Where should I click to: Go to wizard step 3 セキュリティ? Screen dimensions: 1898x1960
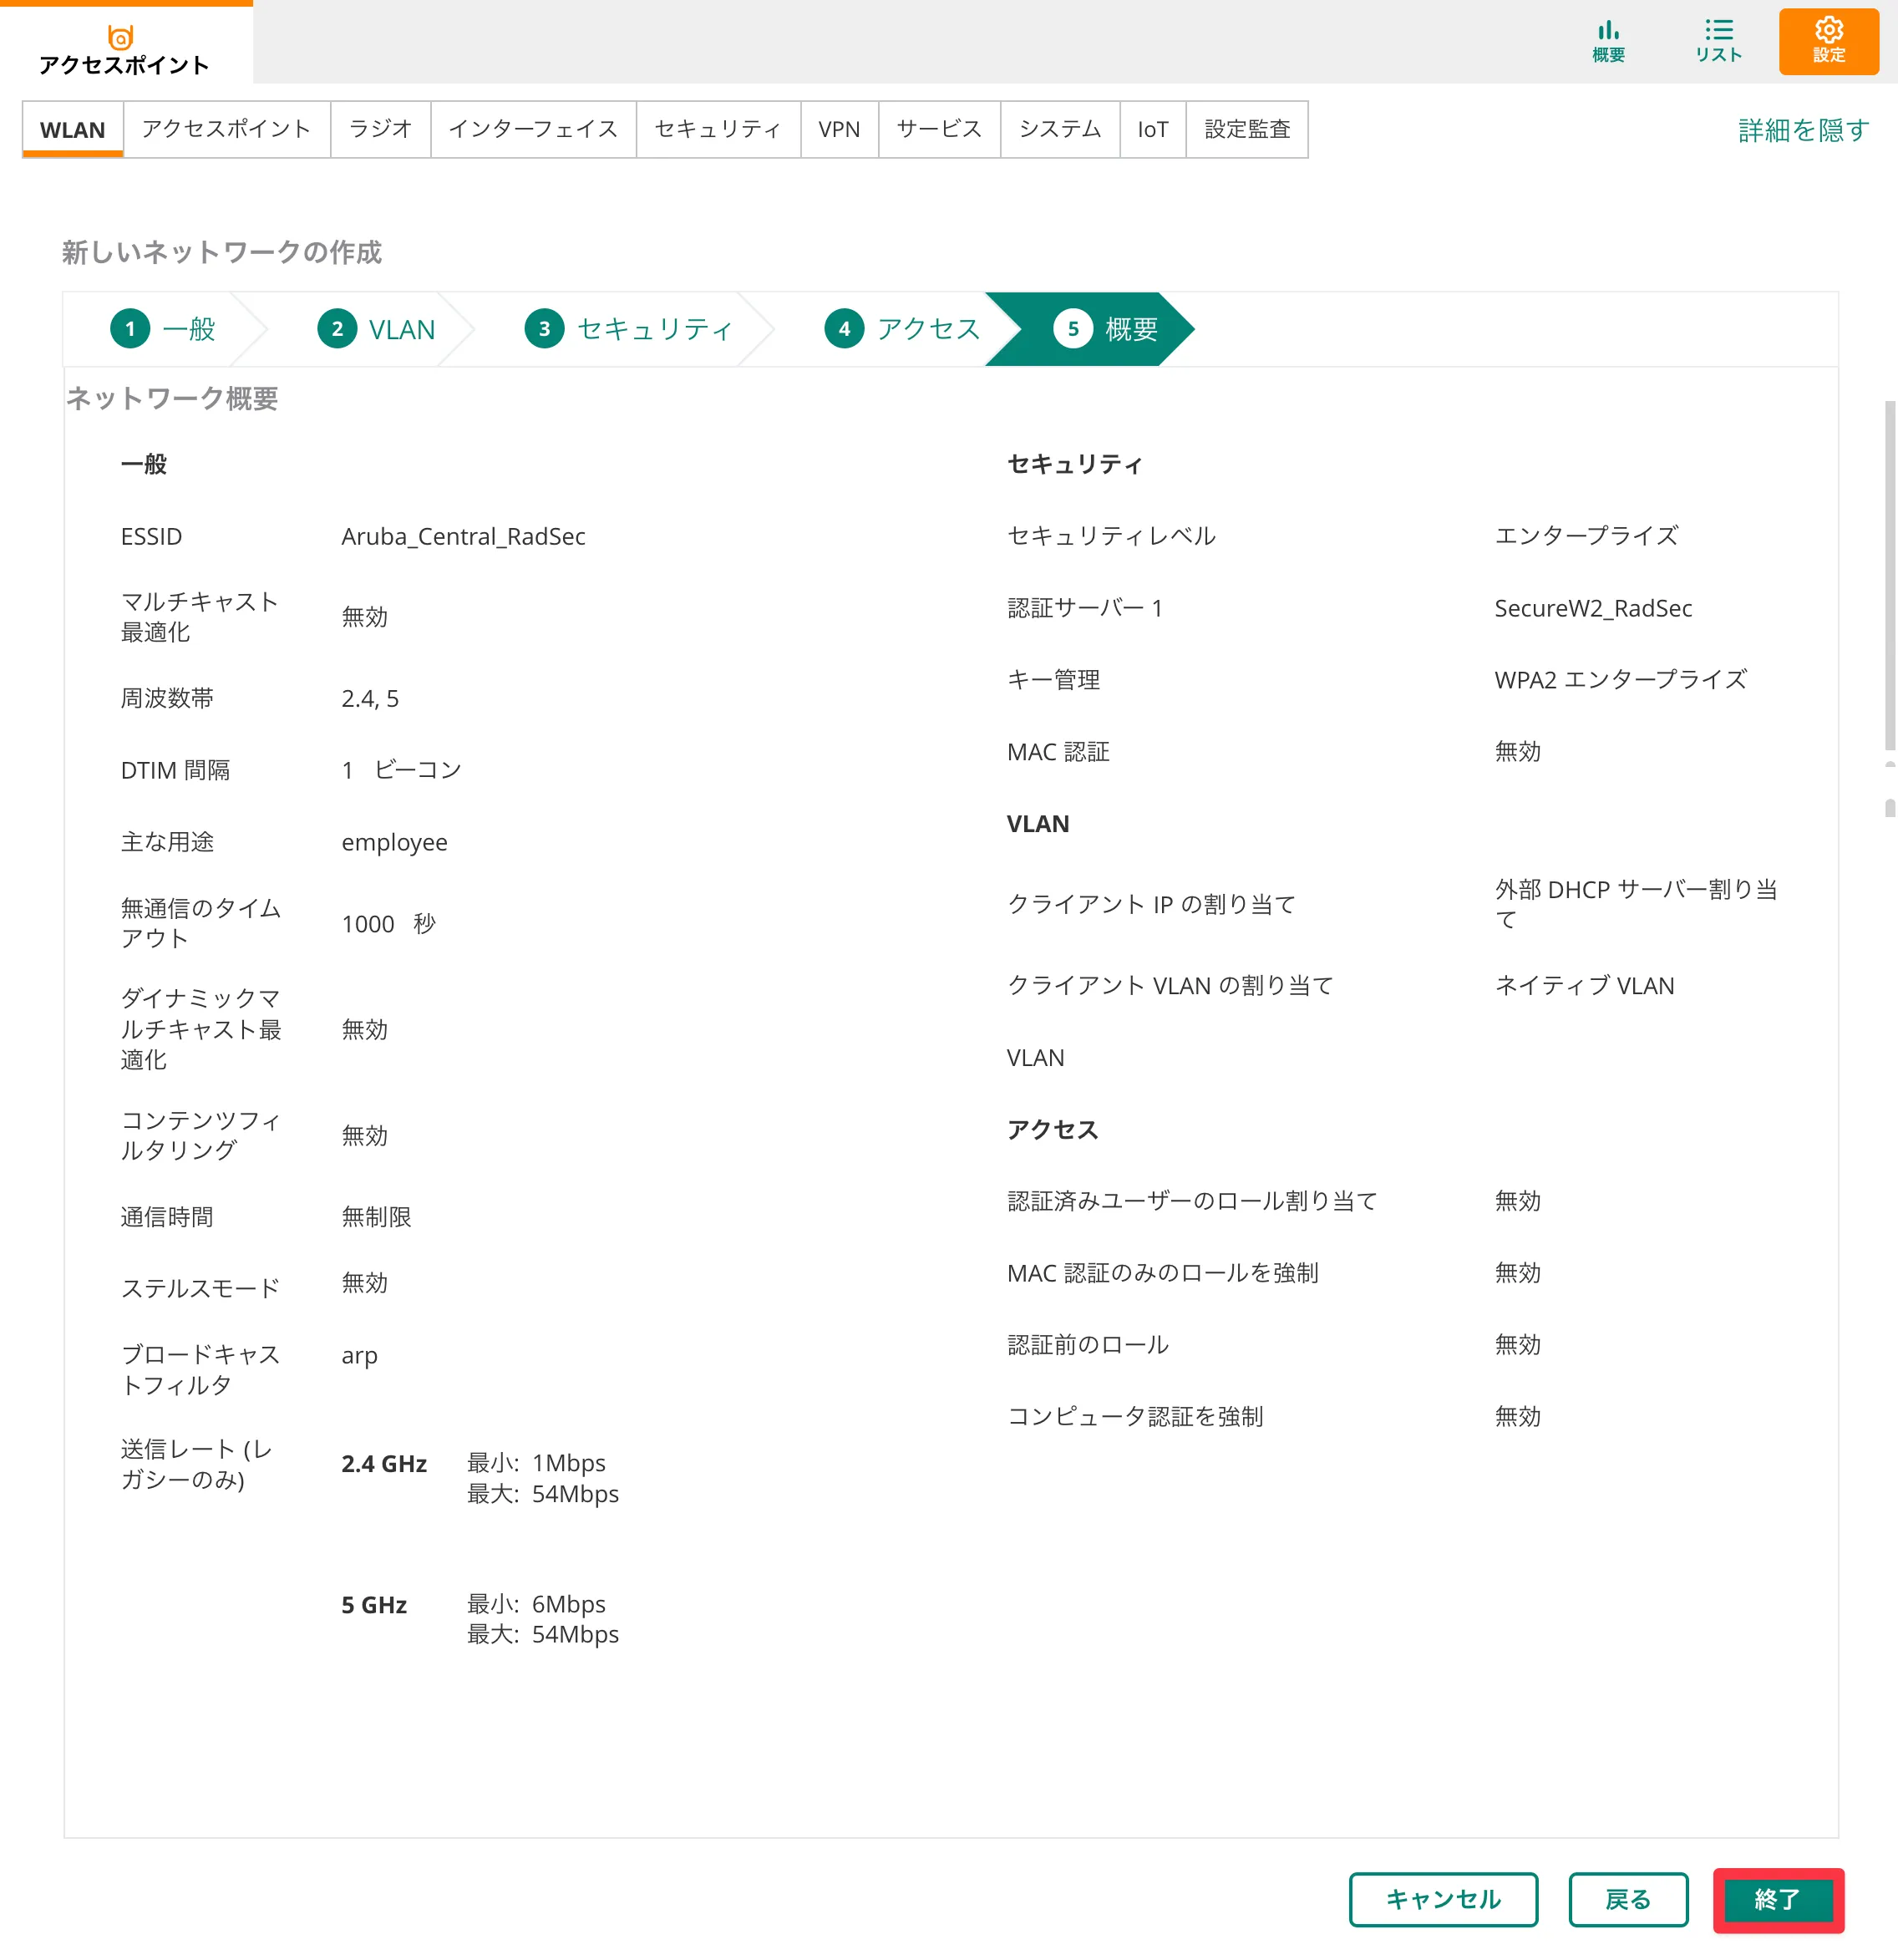click(629, 329)
